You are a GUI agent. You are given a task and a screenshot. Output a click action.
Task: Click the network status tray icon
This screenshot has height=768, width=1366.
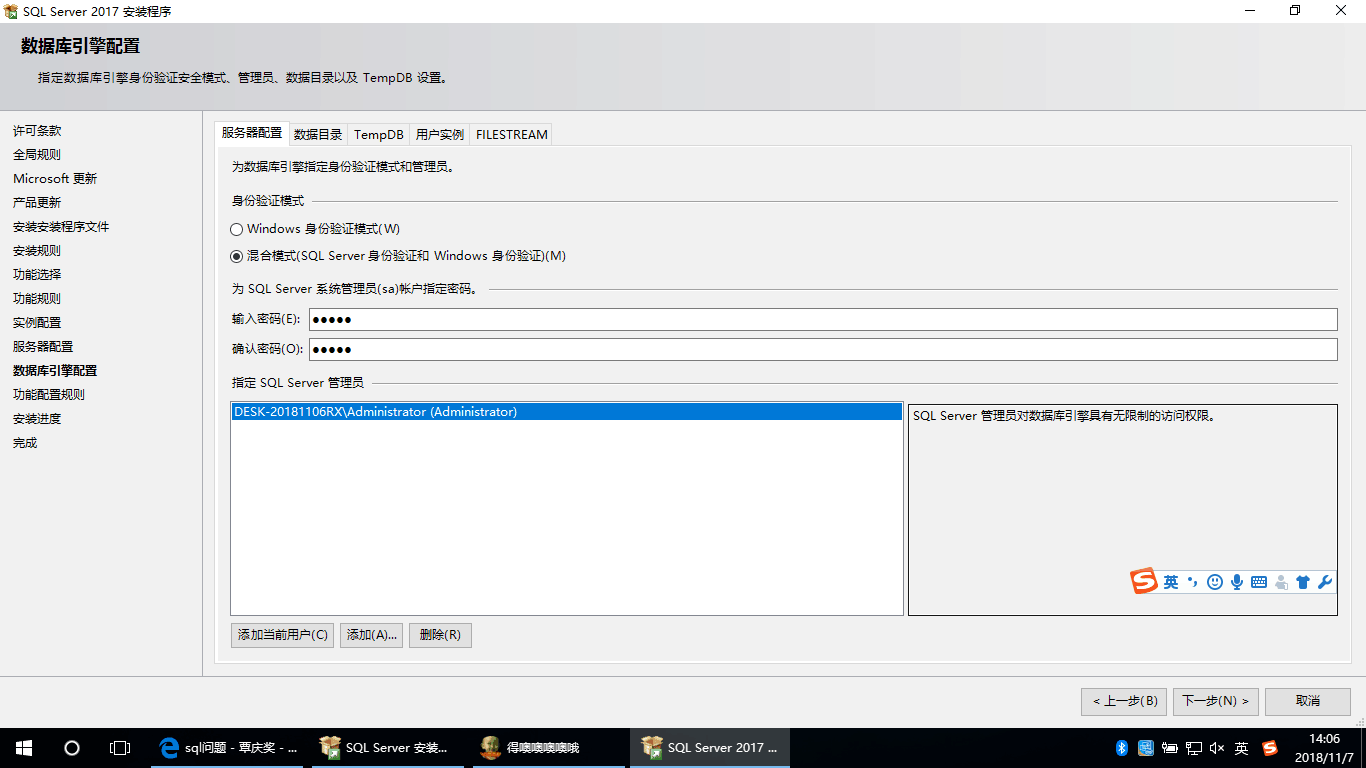coord(1192,747)
